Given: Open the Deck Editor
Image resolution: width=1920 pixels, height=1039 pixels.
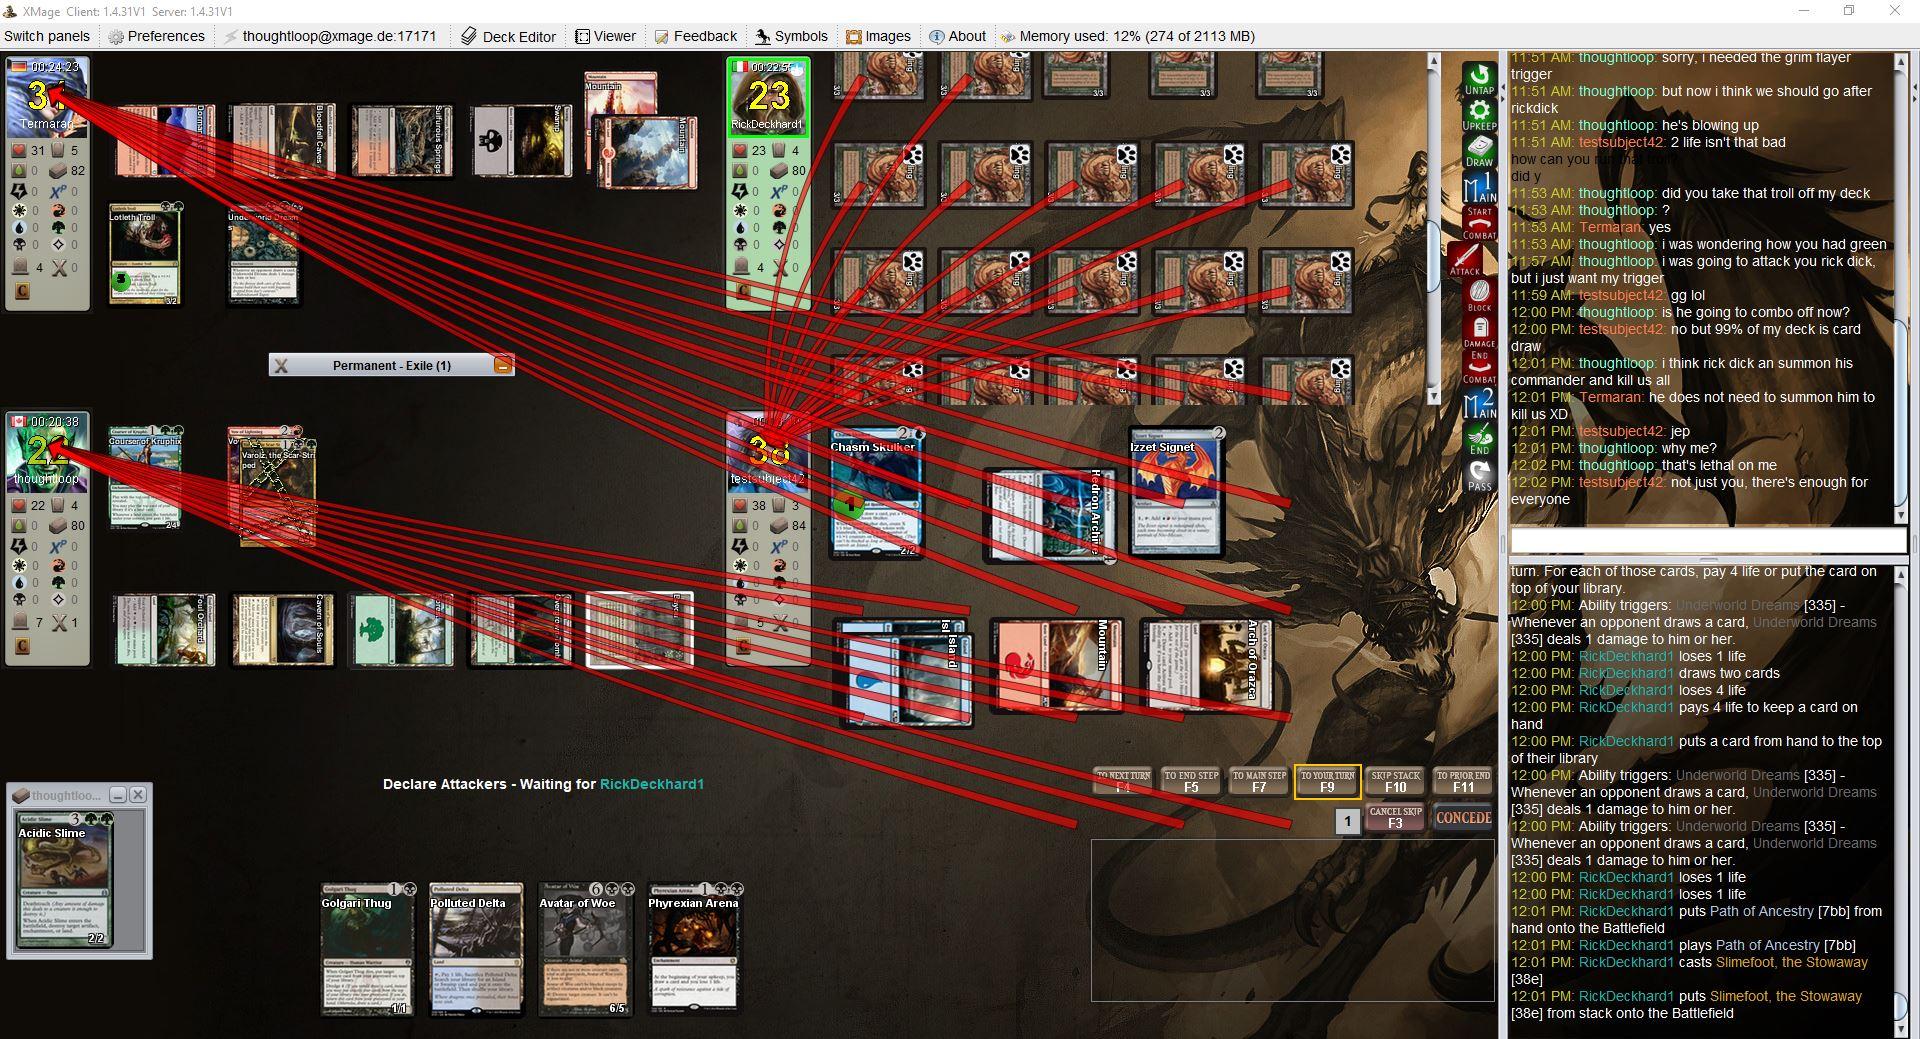Looking at the screenshot, I should tap(508, 36).
